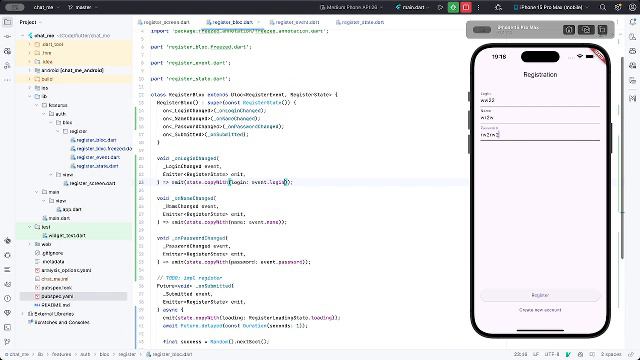Open widget_test.dart in project tree
This screenshot has height=360, width=640.
point(64,236)
